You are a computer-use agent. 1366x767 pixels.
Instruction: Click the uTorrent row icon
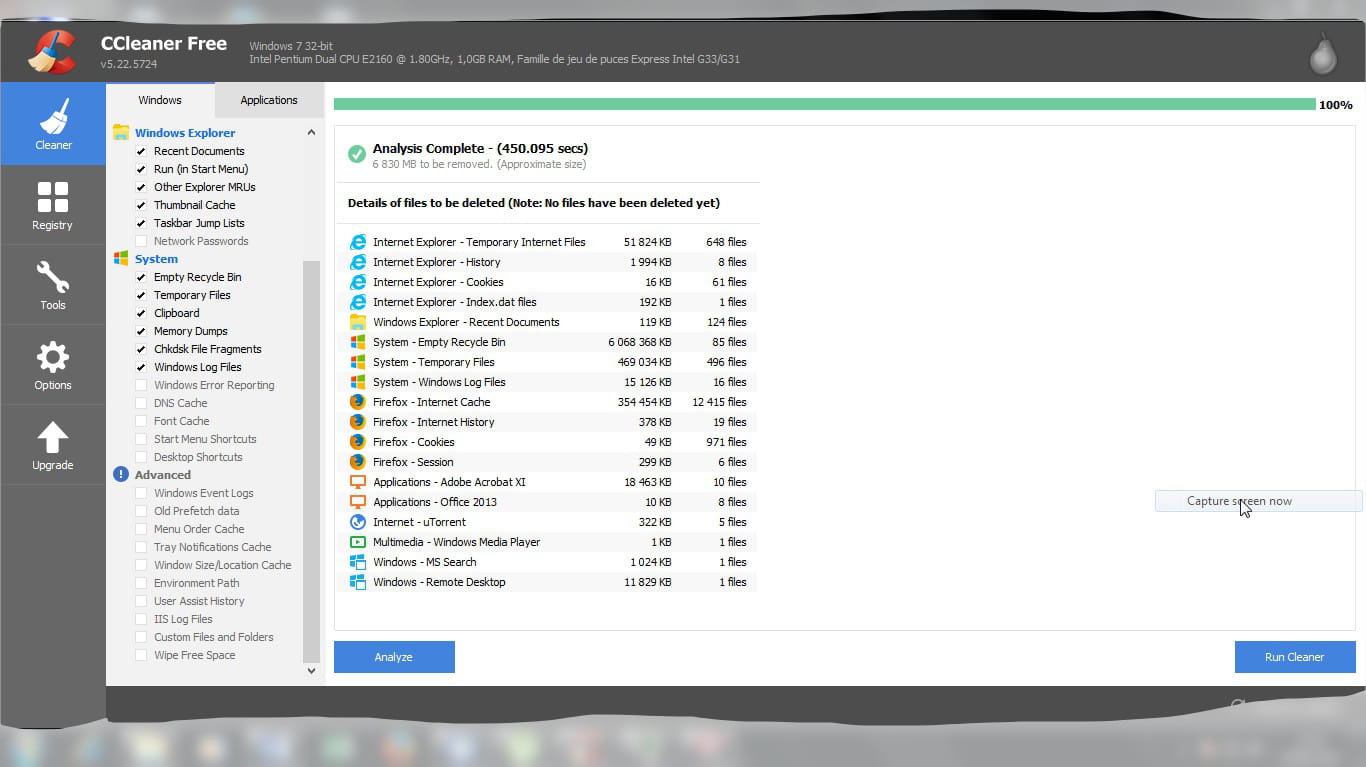click(358, 522)
